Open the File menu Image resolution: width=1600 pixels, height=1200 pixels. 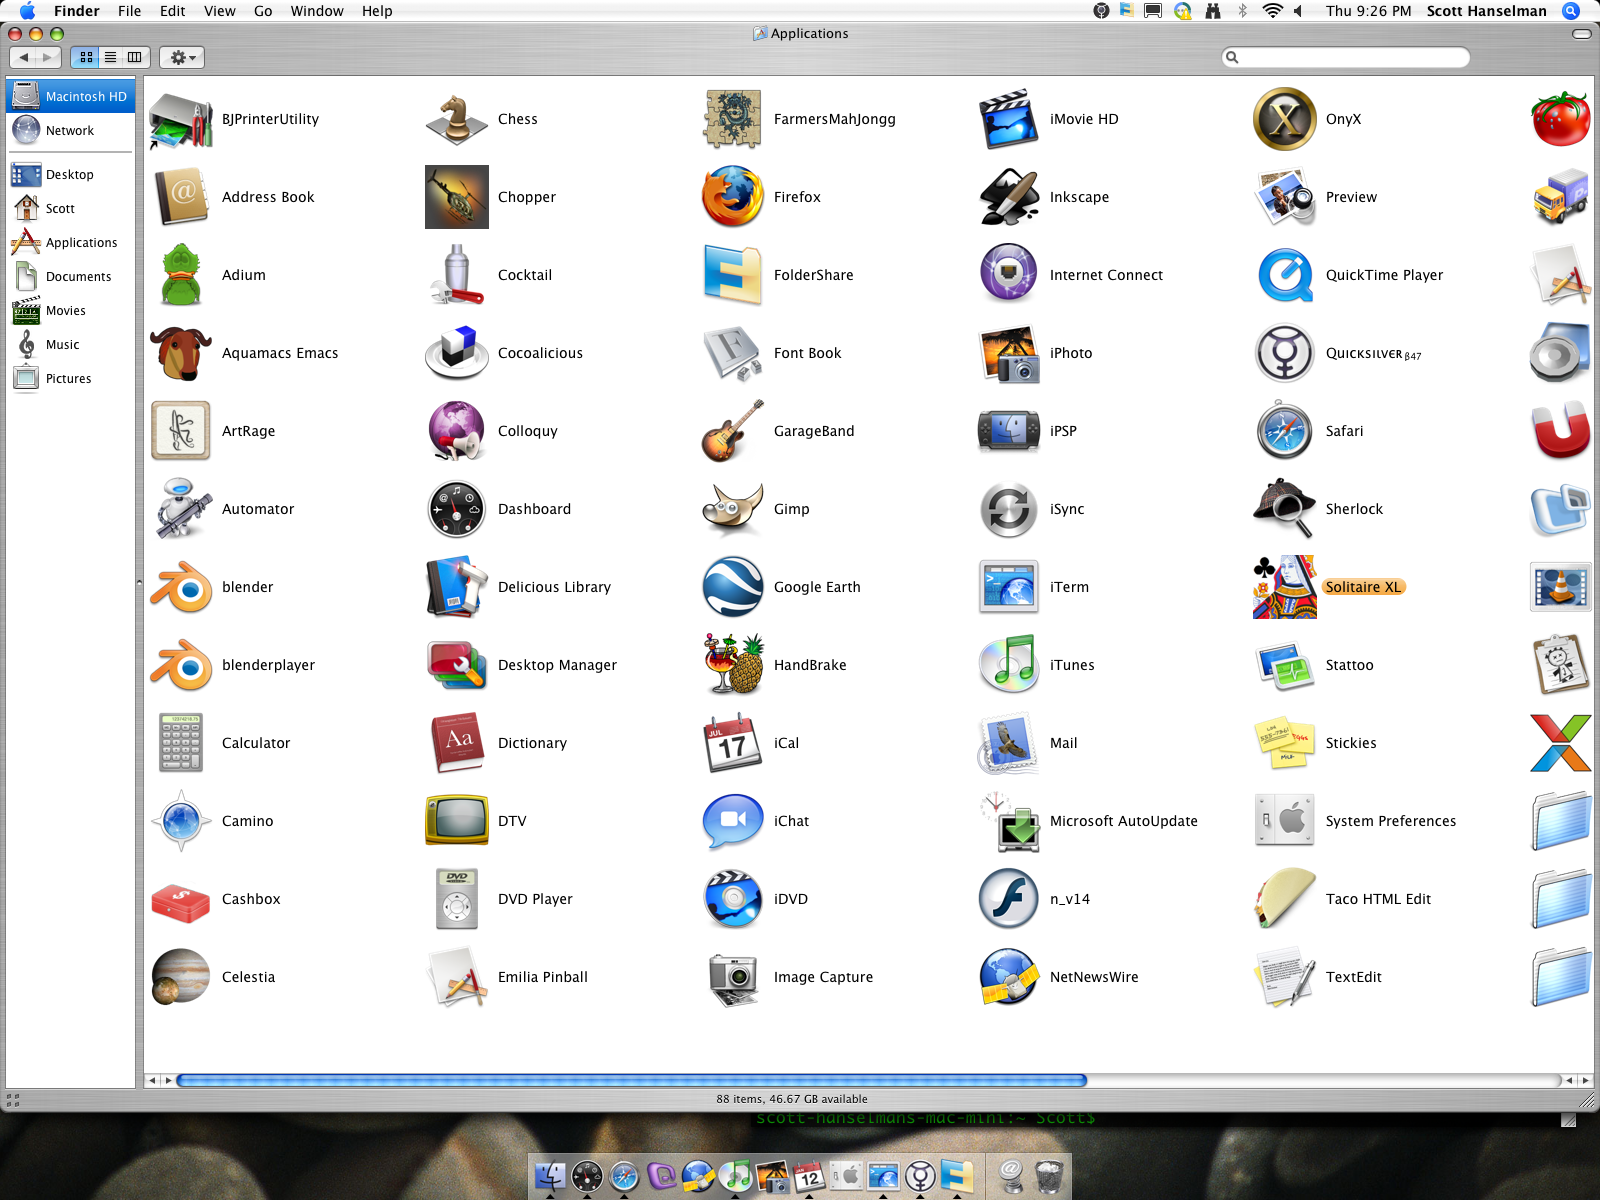pyautogui.click(x=129, y=11)
